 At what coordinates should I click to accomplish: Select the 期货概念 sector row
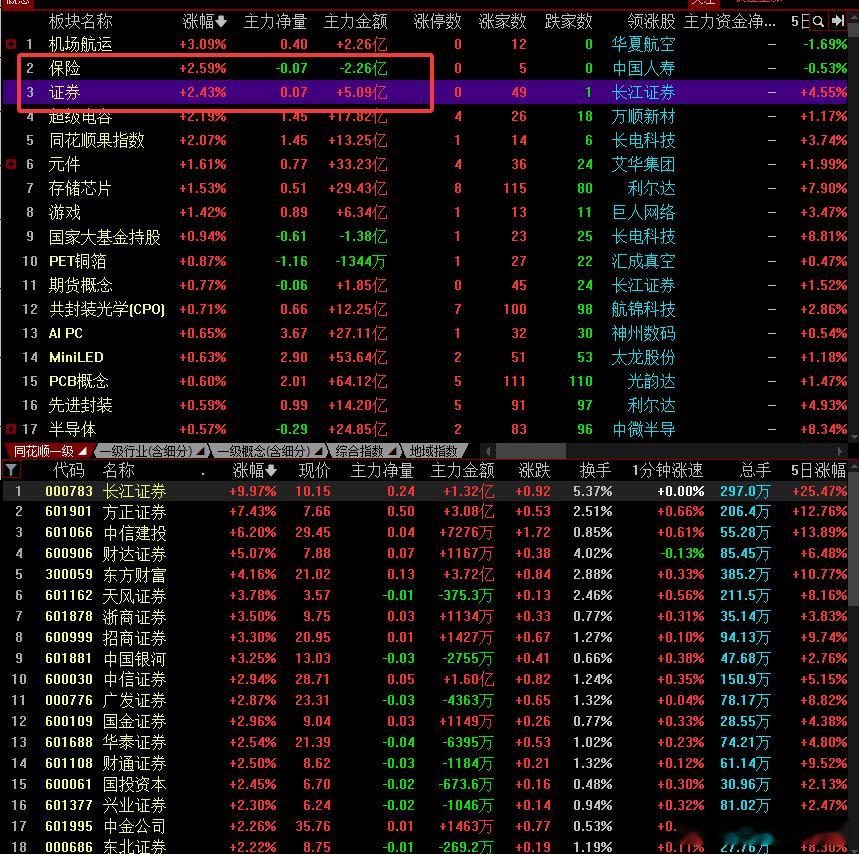(x=423, y=285)
